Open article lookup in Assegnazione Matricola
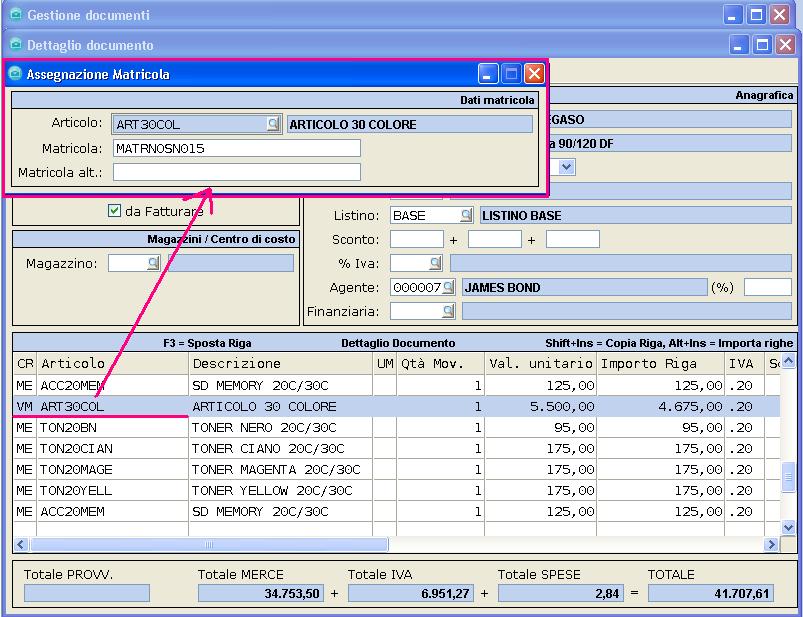This screenshot has width=803, height=617. (273, 123)
